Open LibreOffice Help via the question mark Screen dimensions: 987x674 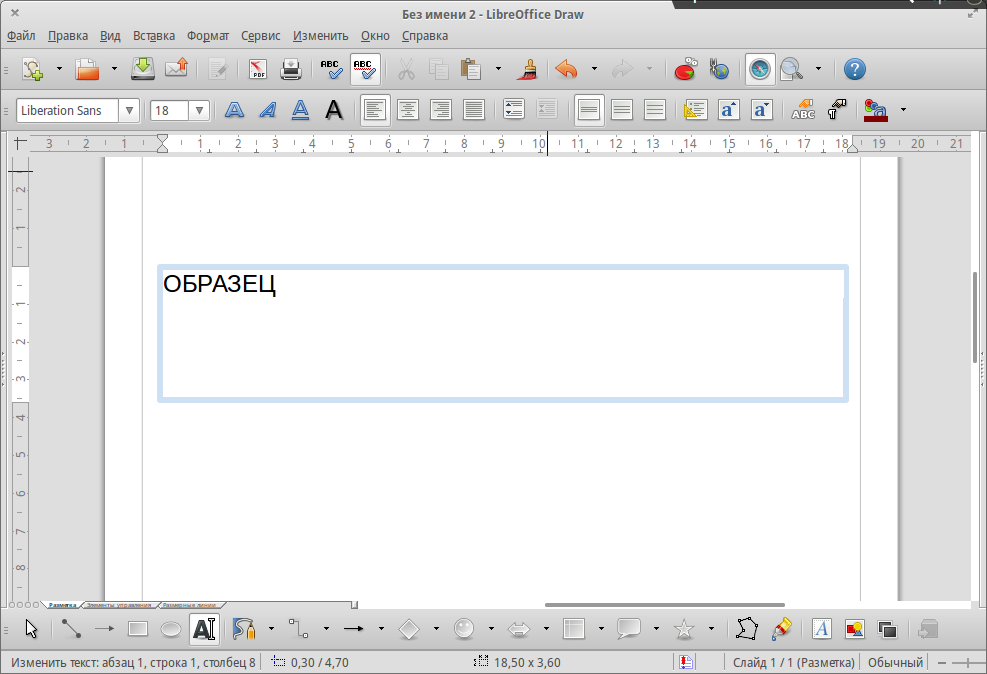[854, 69]
